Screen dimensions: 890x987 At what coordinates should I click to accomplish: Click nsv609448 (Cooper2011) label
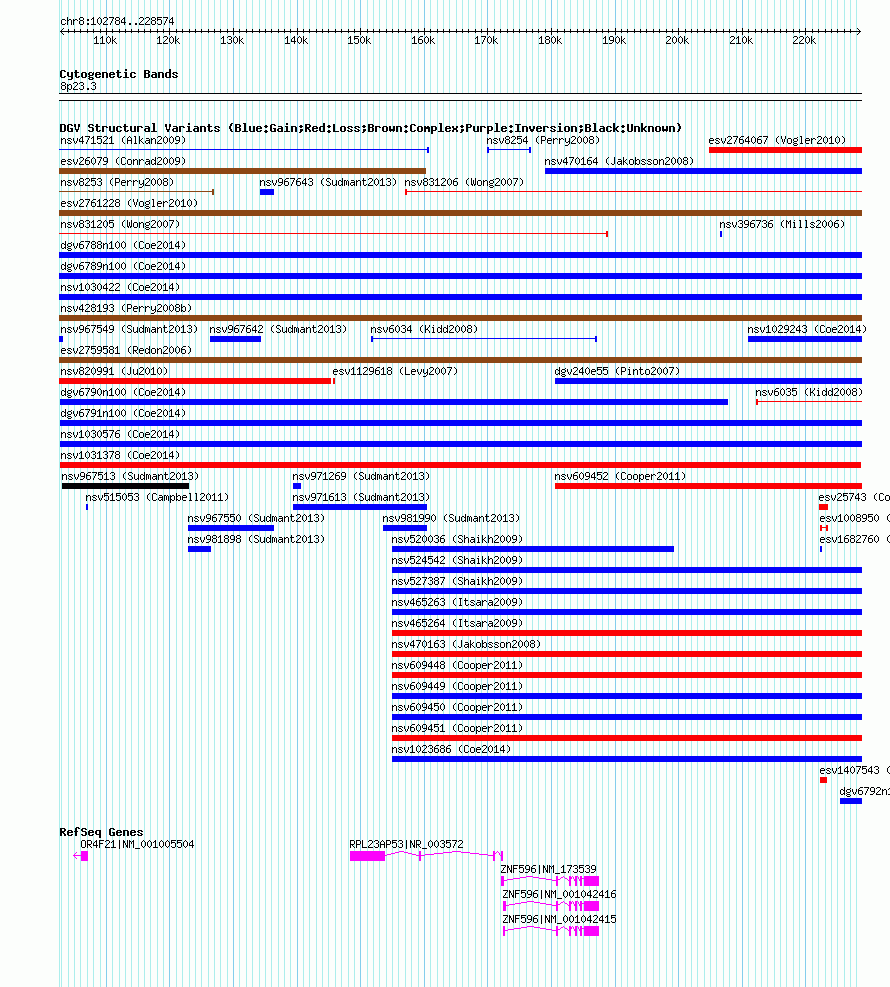457,665
